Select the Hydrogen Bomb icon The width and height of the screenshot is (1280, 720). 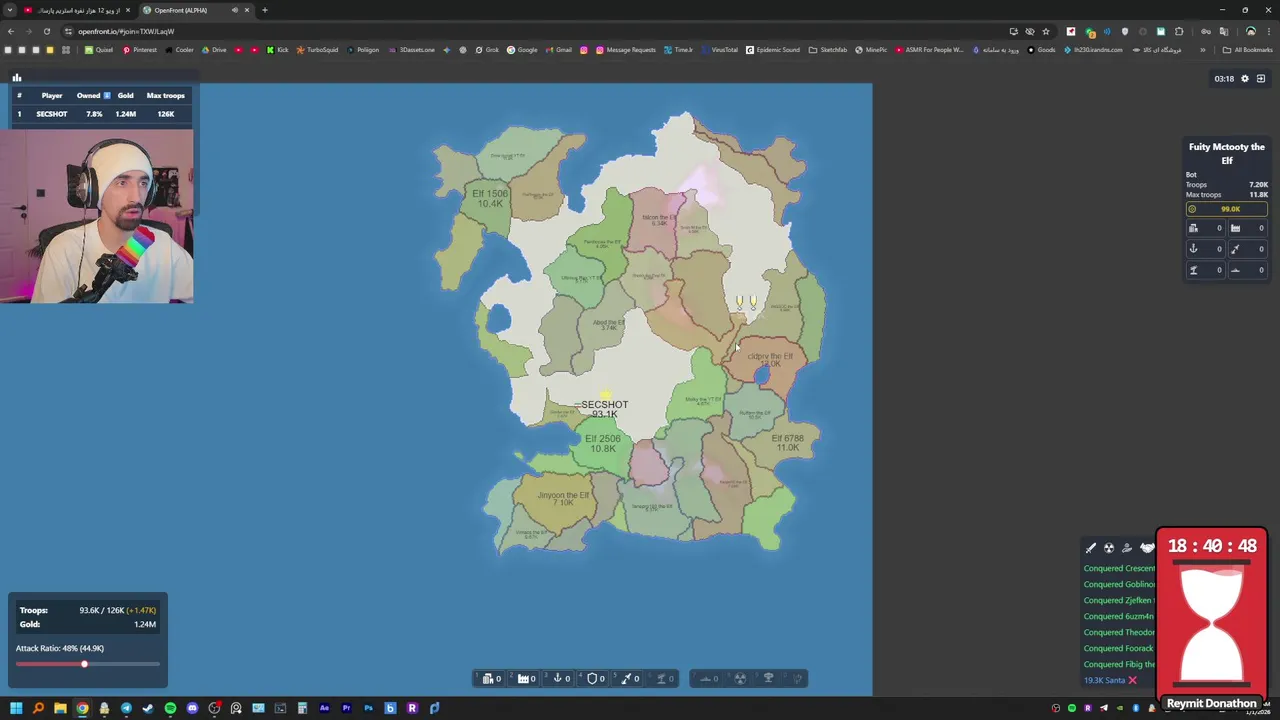768,679
